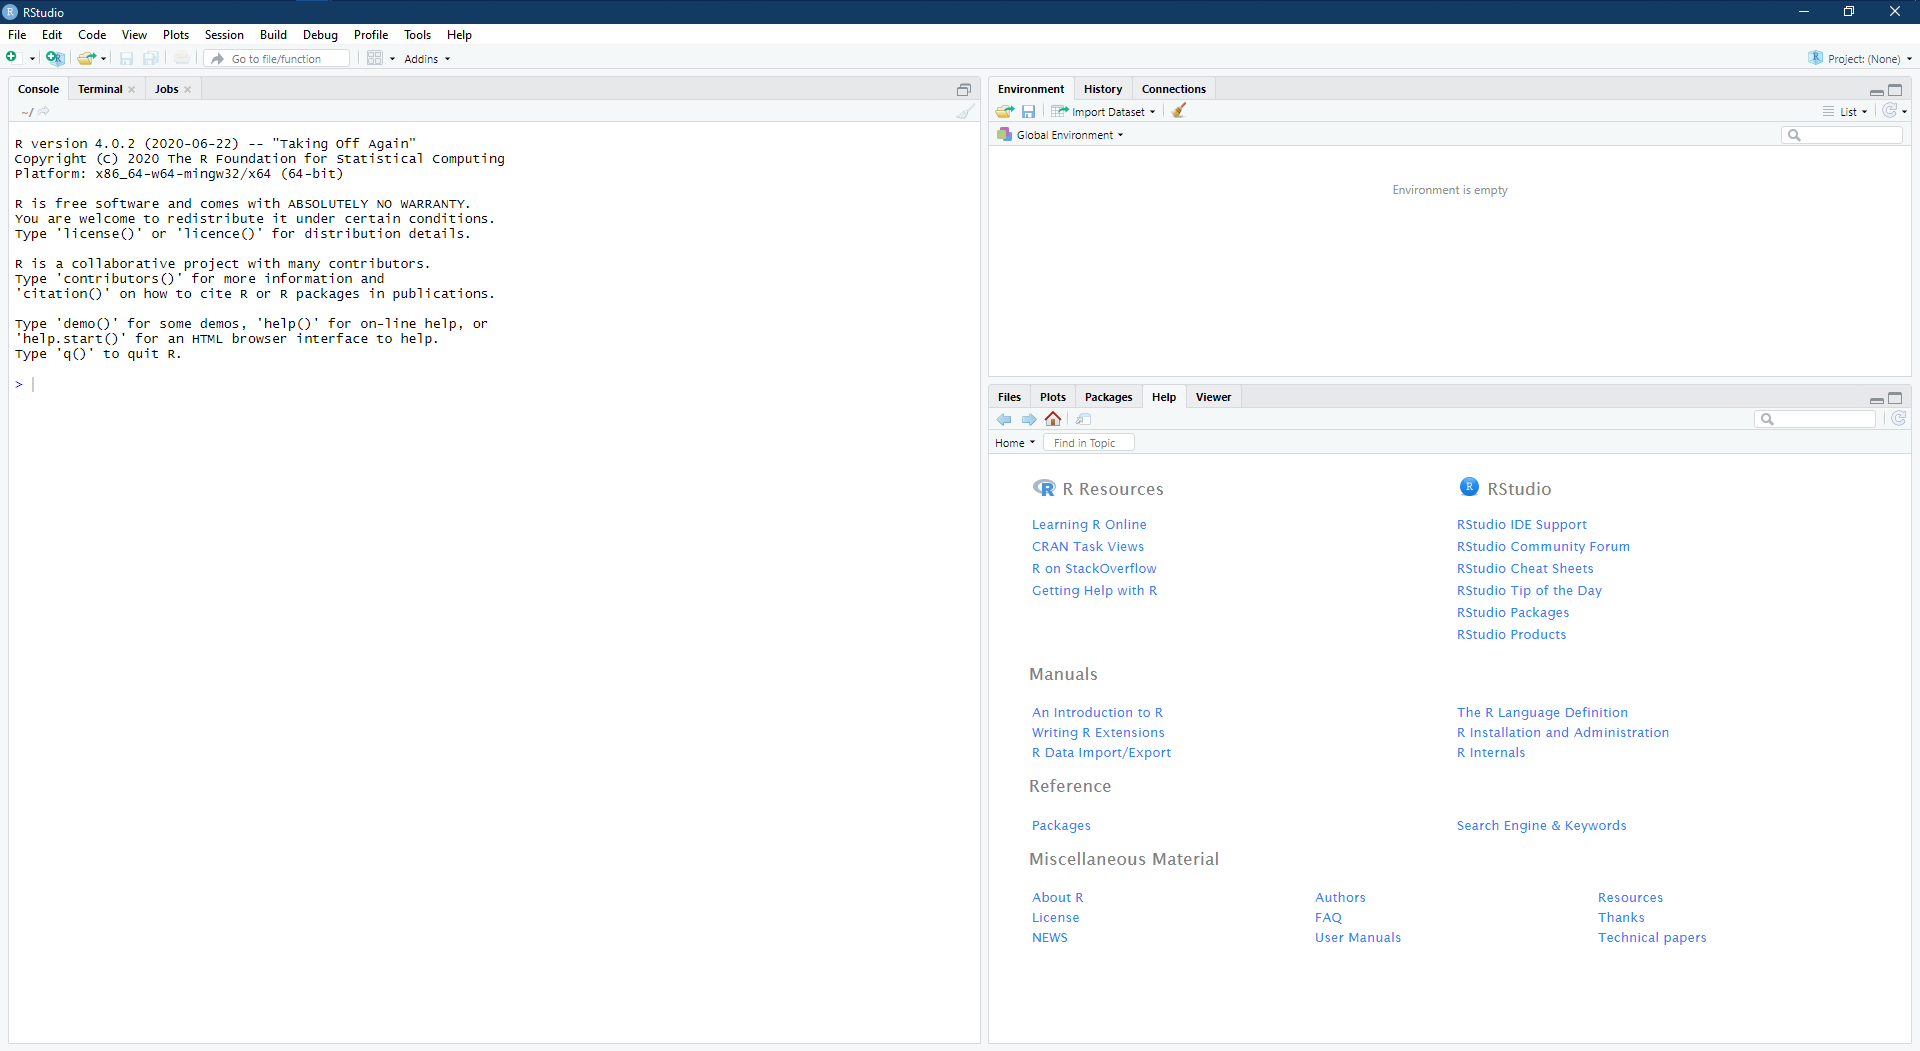Open the panes layout dropdown arrow
Screen dimensions: 1920x1051
pyautogui.click(x=392, y=59)
